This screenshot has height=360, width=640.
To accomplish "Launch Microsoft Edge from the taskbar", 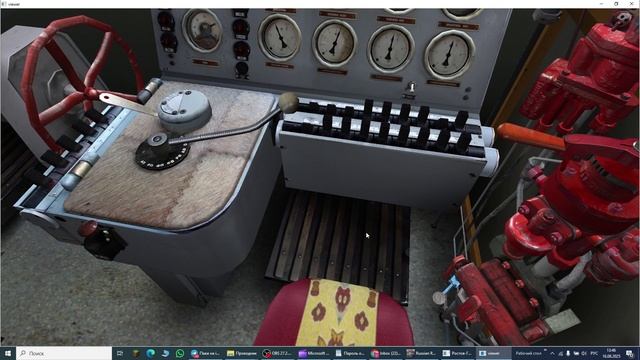I will (151, 353).
